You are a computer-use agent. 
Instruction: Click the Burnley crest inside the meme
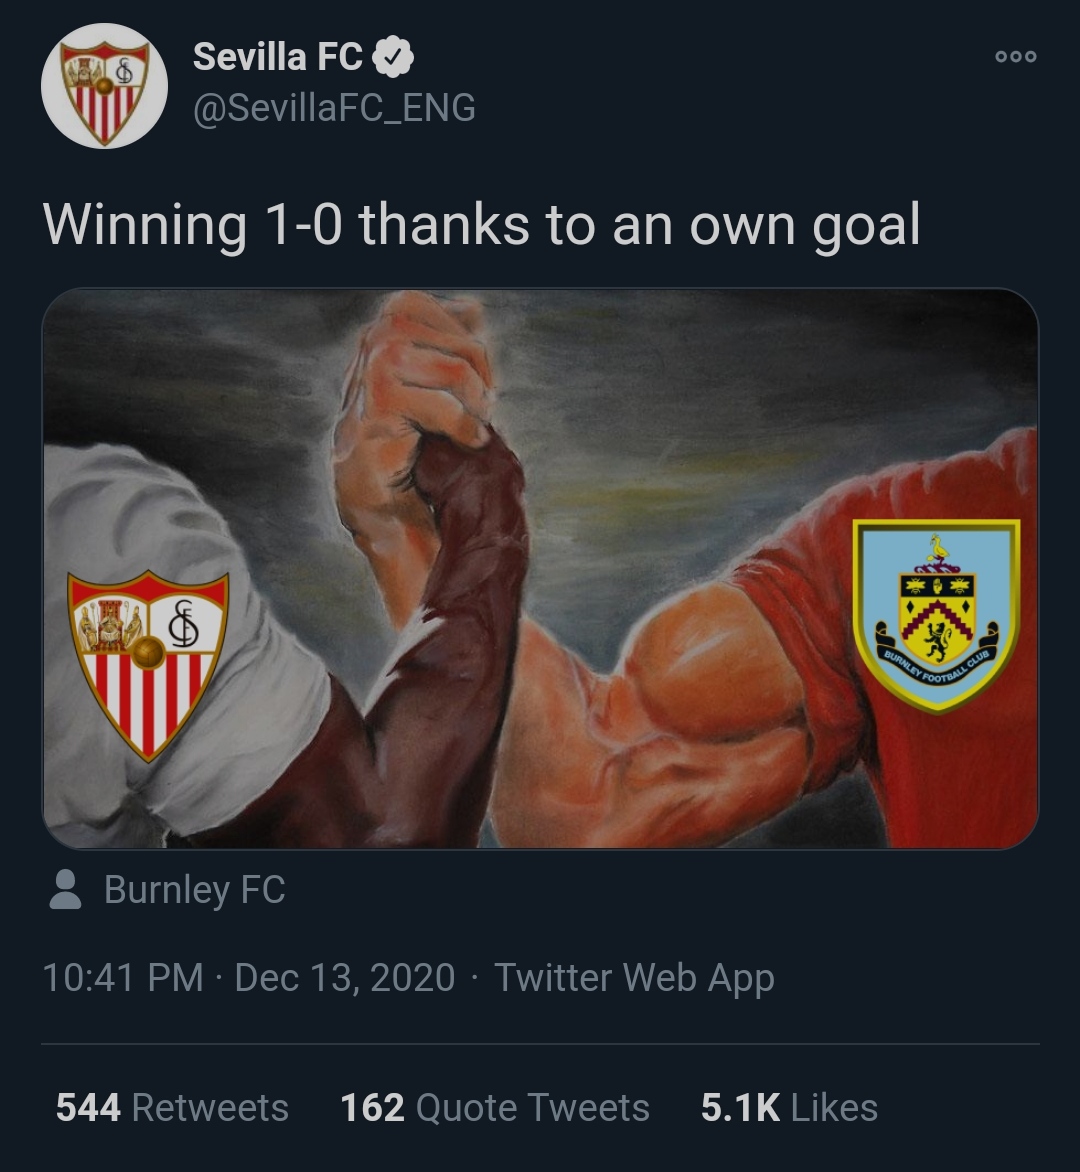click(936, 615)
